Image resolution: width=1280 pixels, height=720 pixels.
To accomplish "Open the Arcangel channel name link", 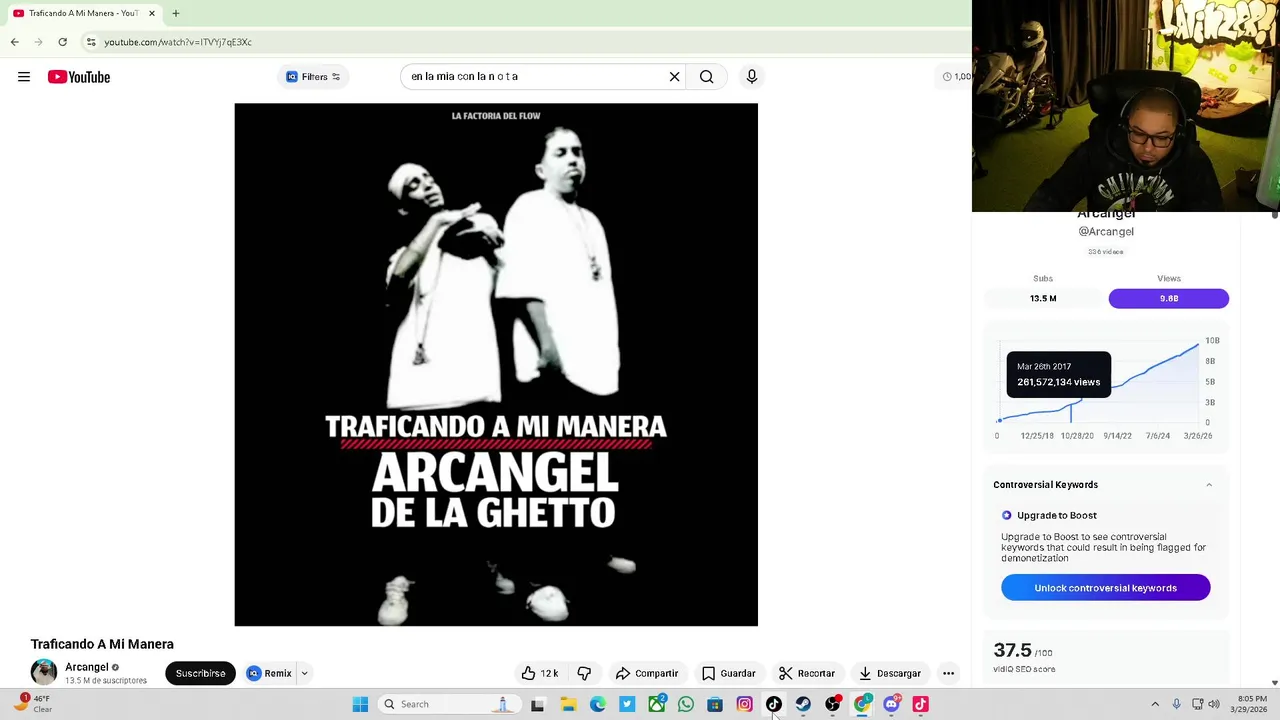I will coord(87,667).
